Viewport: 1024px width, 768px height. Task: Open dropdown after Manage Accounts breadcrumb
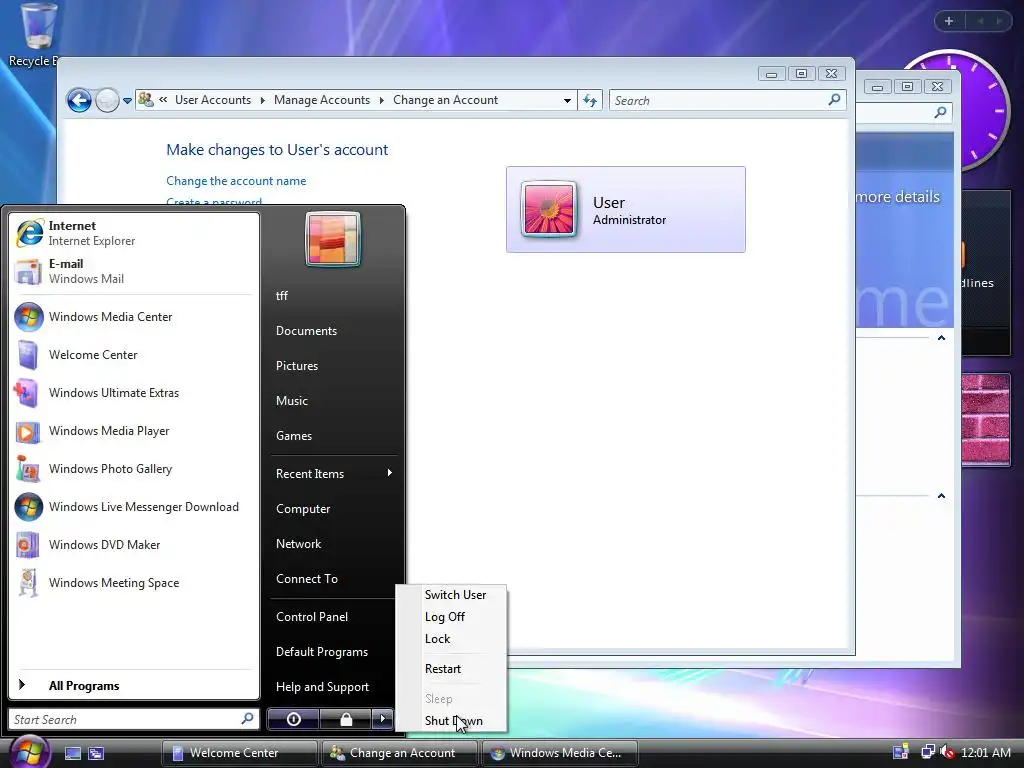coord(381,100)
